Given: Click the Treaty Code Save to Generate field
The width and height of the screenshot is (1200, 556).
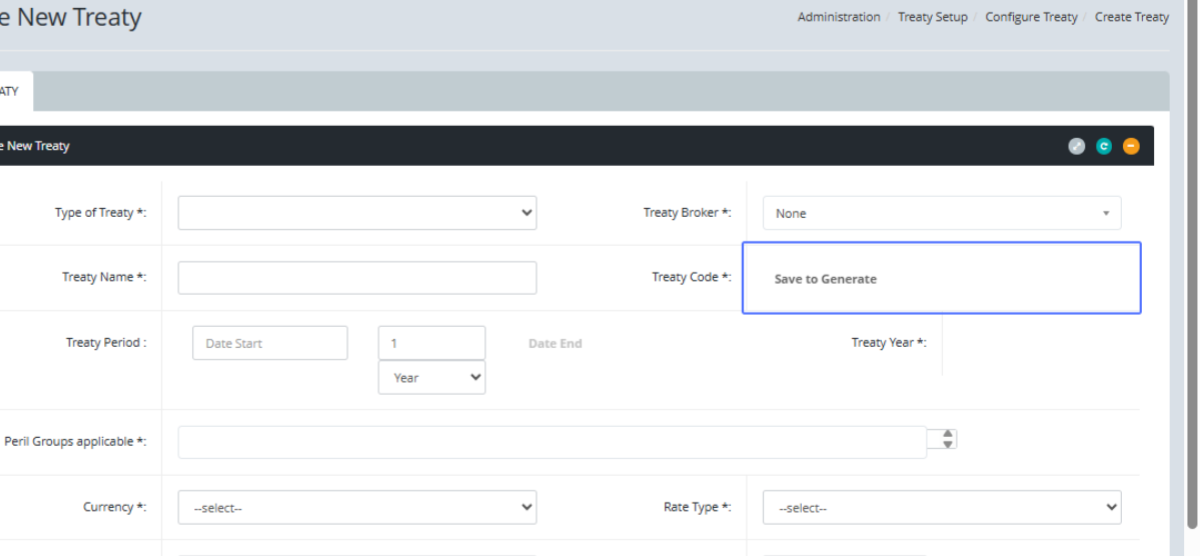Looking at the screenshot, I should [941, 279].
